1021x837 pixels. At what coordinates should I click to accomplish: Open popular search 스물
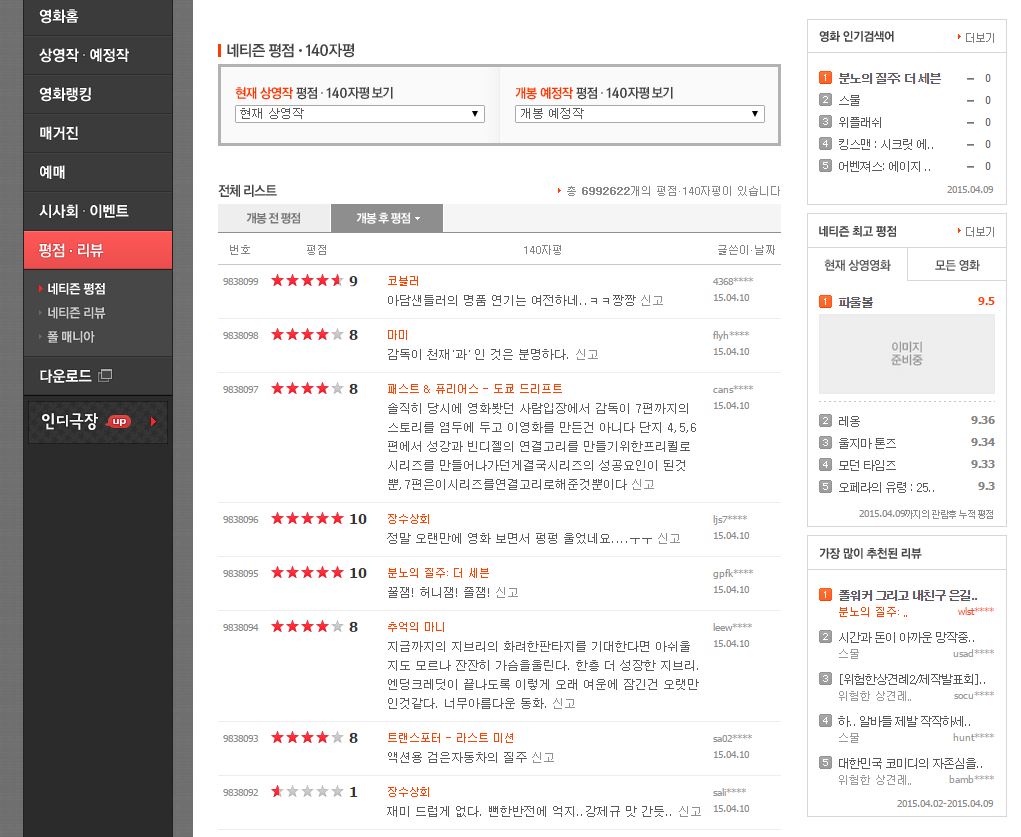[849, 100]
